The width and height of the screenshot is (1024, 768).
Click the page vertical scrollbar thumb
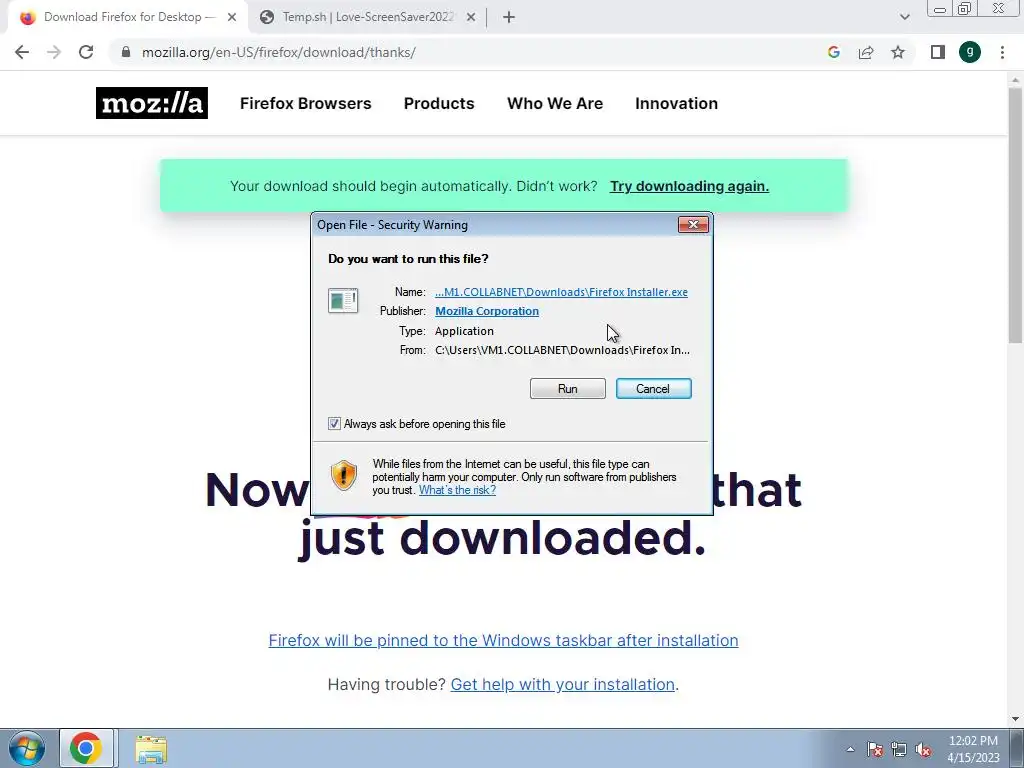[1015, 215]
